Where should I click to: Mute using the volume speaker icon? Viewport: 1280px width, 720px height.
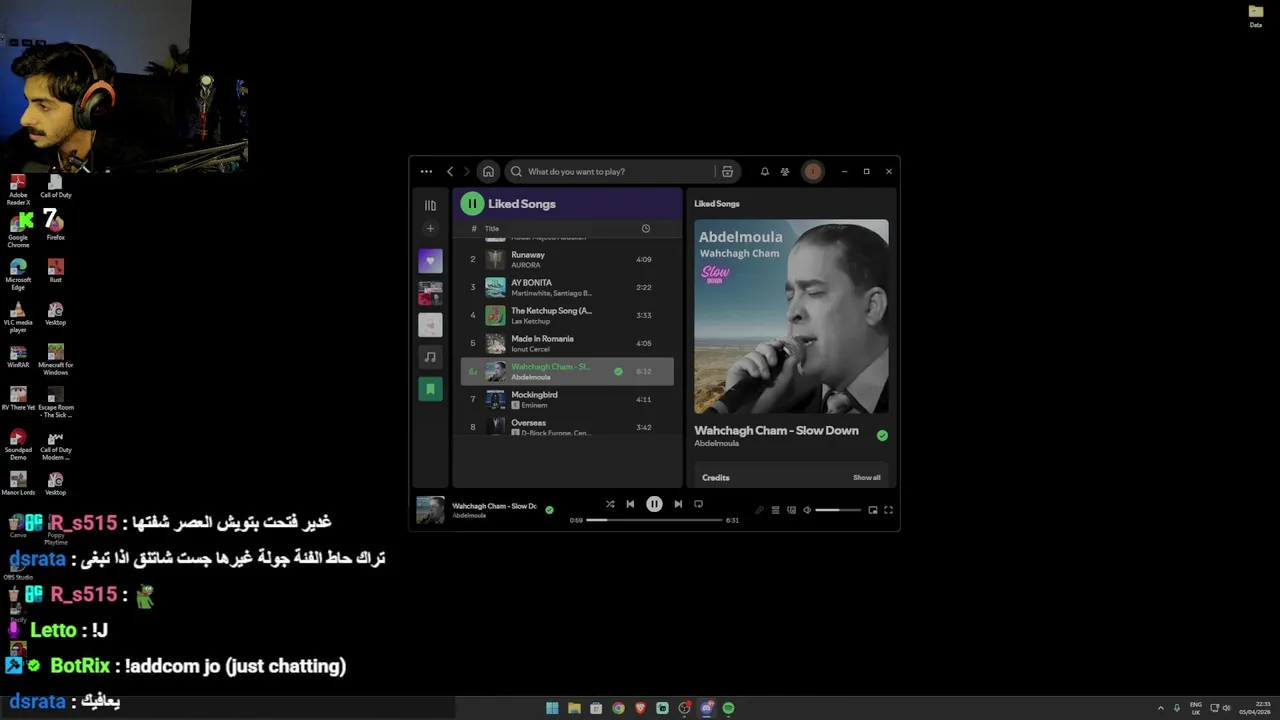807,510
